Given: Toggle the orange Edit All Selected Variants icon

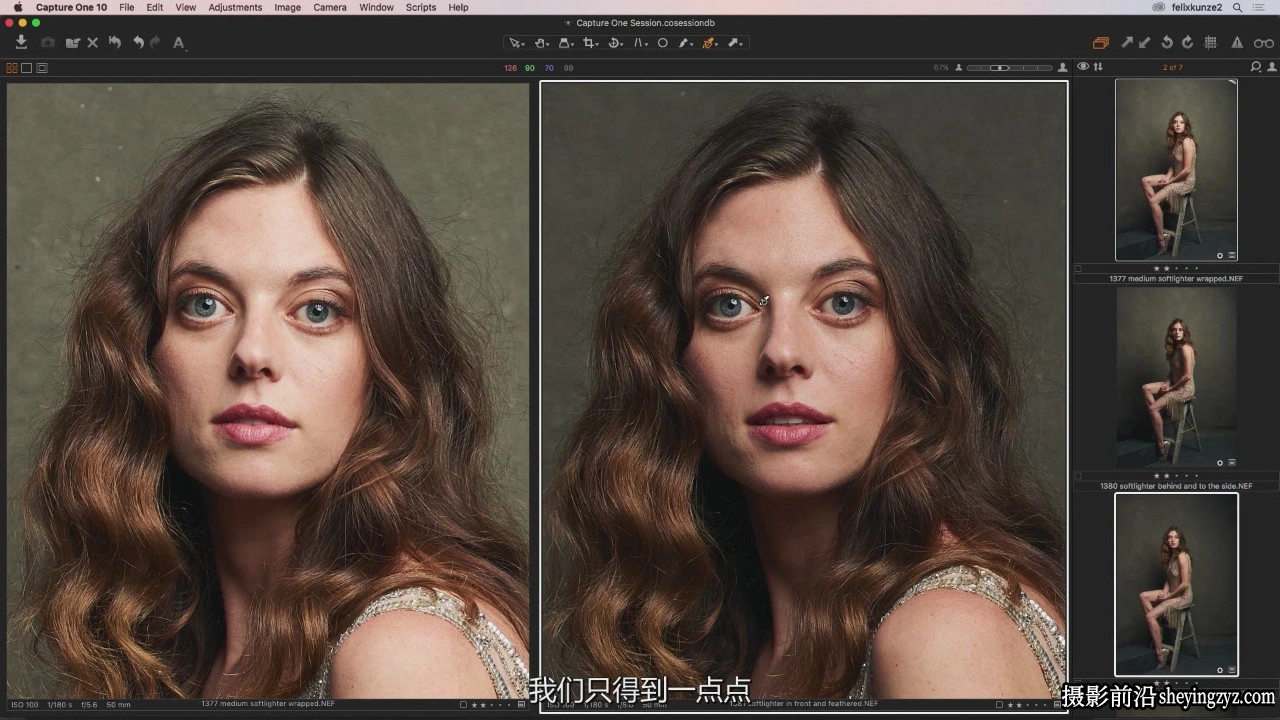Looking at the screenshot, I should tap(1101, 43).
